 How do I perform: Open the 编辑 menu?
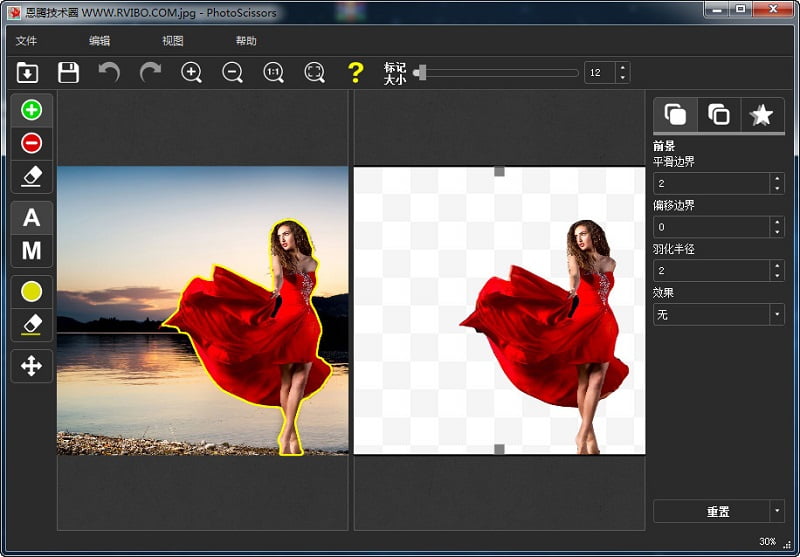(99, 41)
